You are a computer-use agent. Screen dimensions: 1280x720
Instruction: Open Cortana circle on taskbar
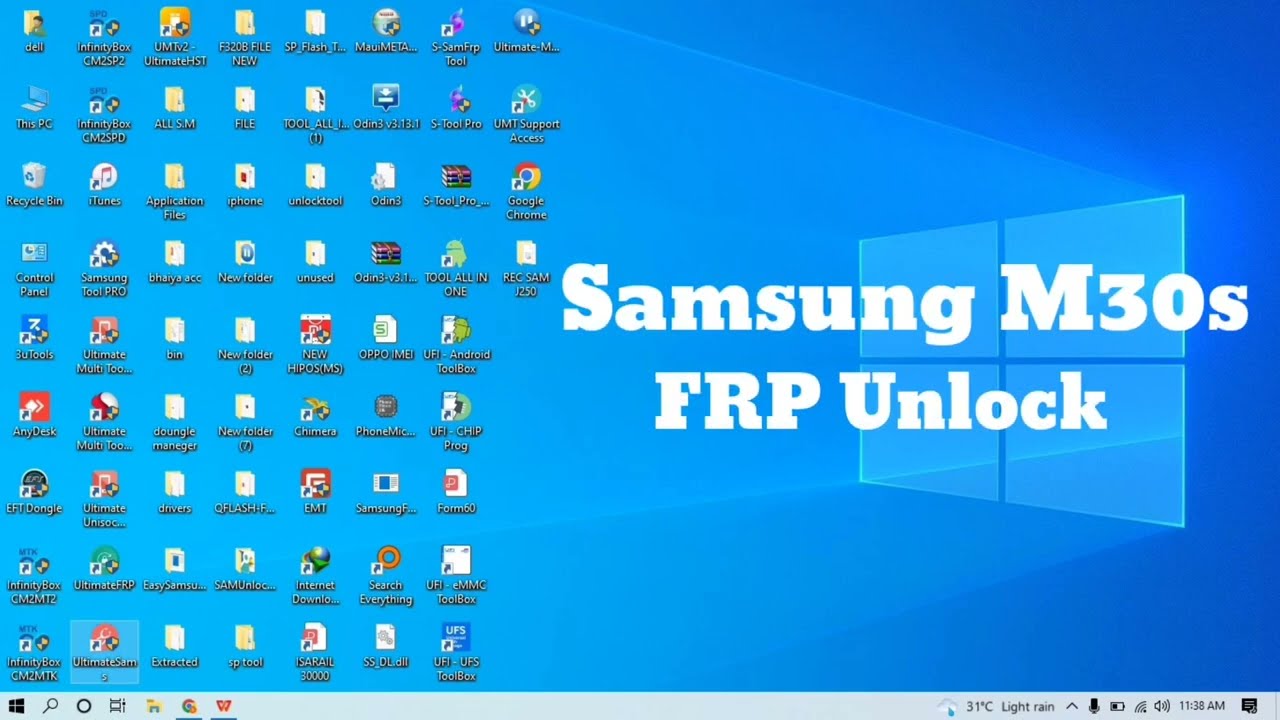click(x=84, y=706)
